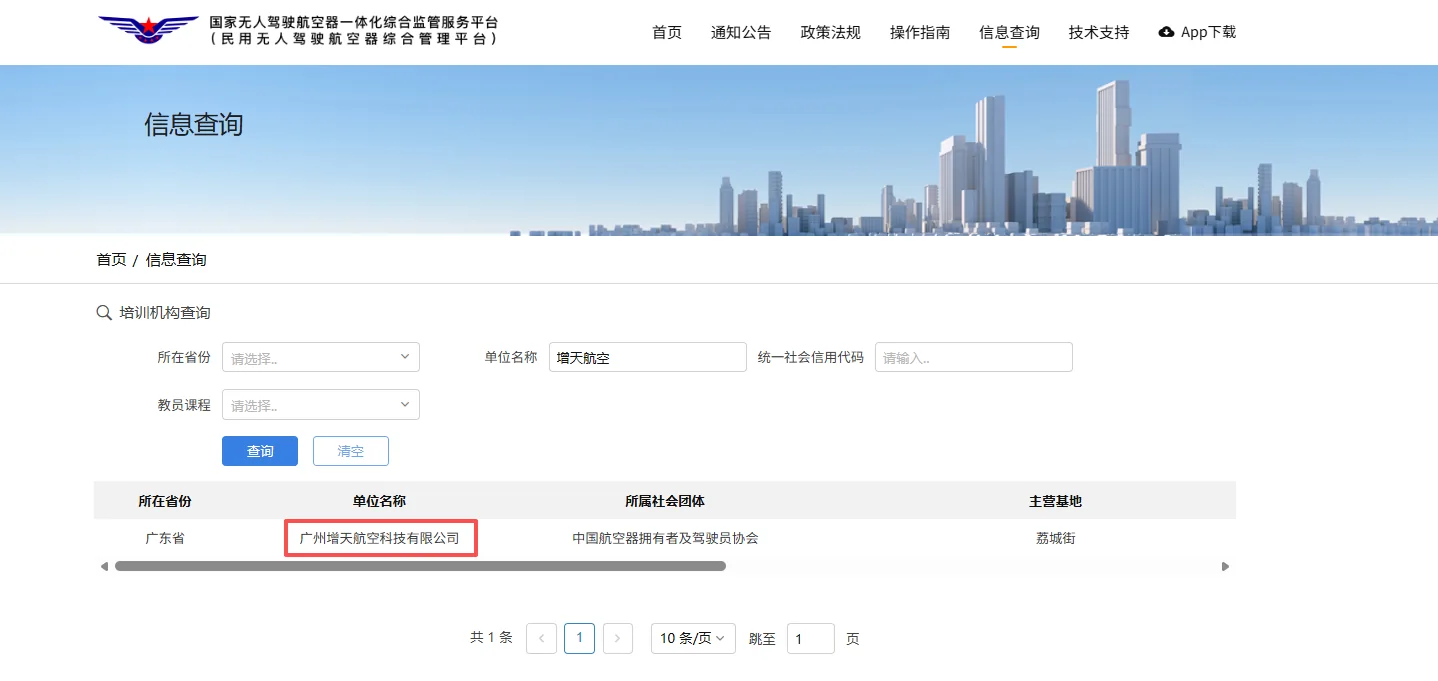
Task: Click the platform title text in header
Action: coord(354,31)
